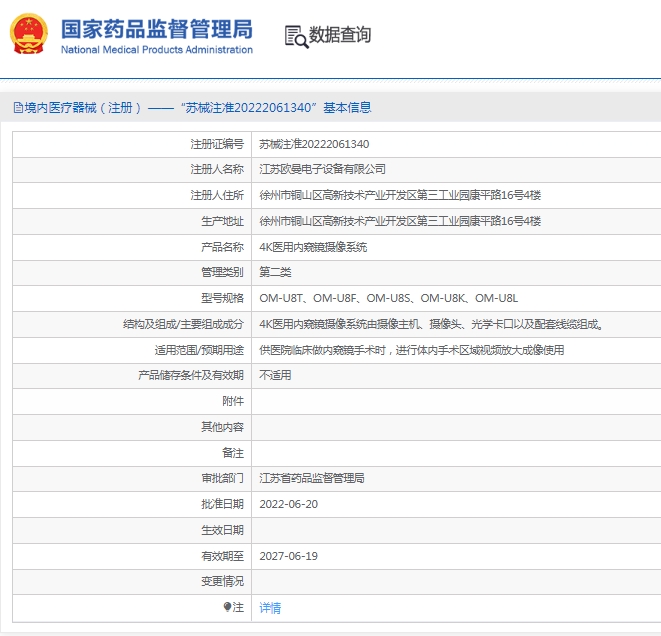Select the 生产地址 address value
This screenshot has width=661, height=636.
400,221
